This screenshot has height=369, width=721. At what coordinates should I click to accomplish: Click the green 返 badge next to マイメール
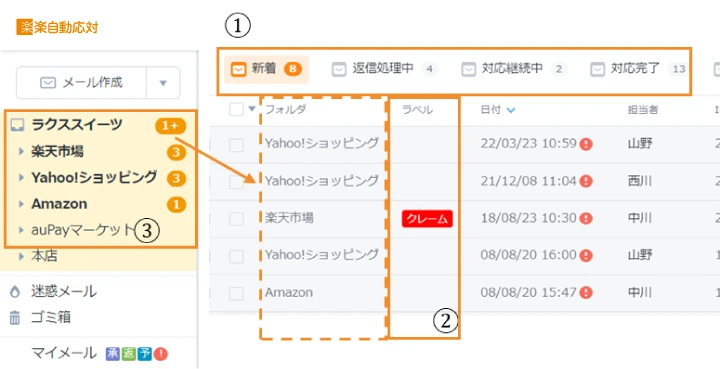pos(129,353)
